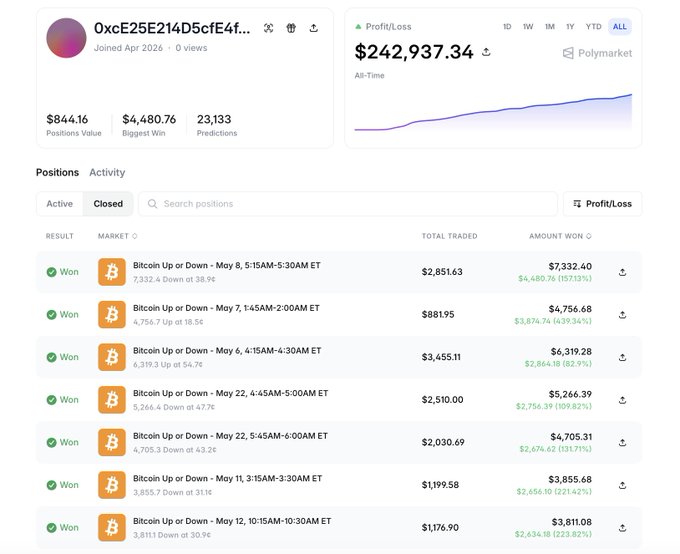Open Bitcoin Up or Down May 22, 4:45AM-5:00AM market
The image size is (680, 554).
[x=230, y=393]
